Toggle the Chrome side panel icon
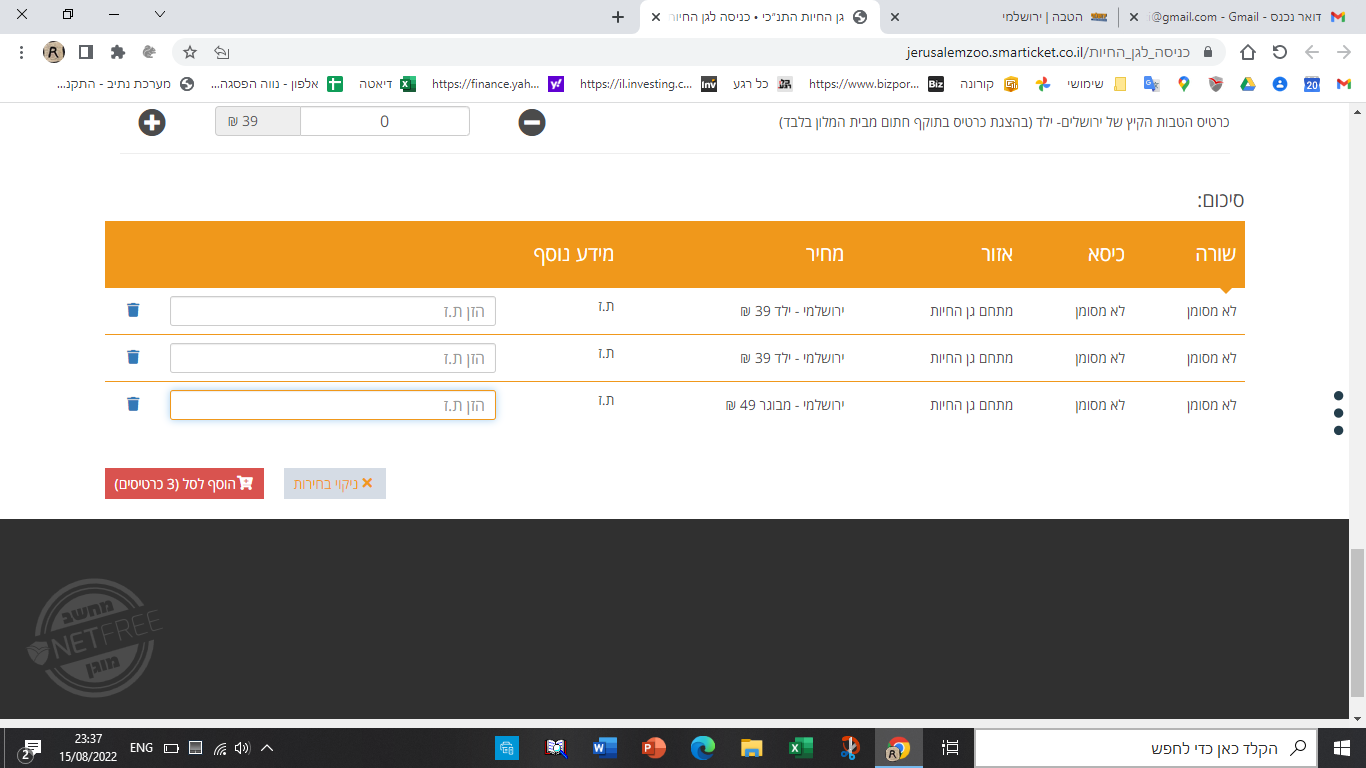 click(x=86, y=52)
